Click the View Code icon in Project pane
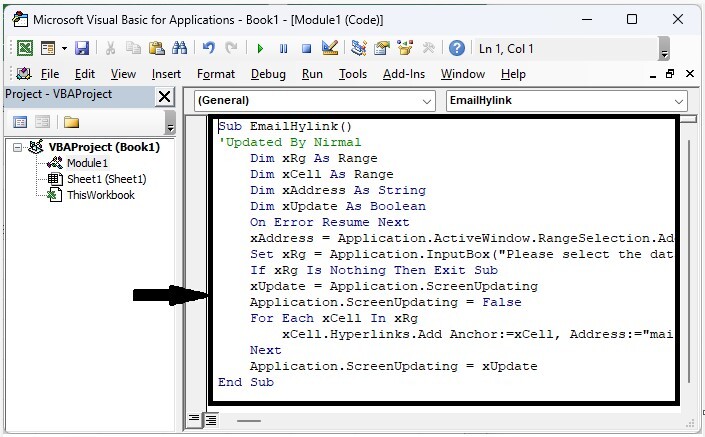Image resolution: width=705 pixels, height=437 pixels. [20, 122]
